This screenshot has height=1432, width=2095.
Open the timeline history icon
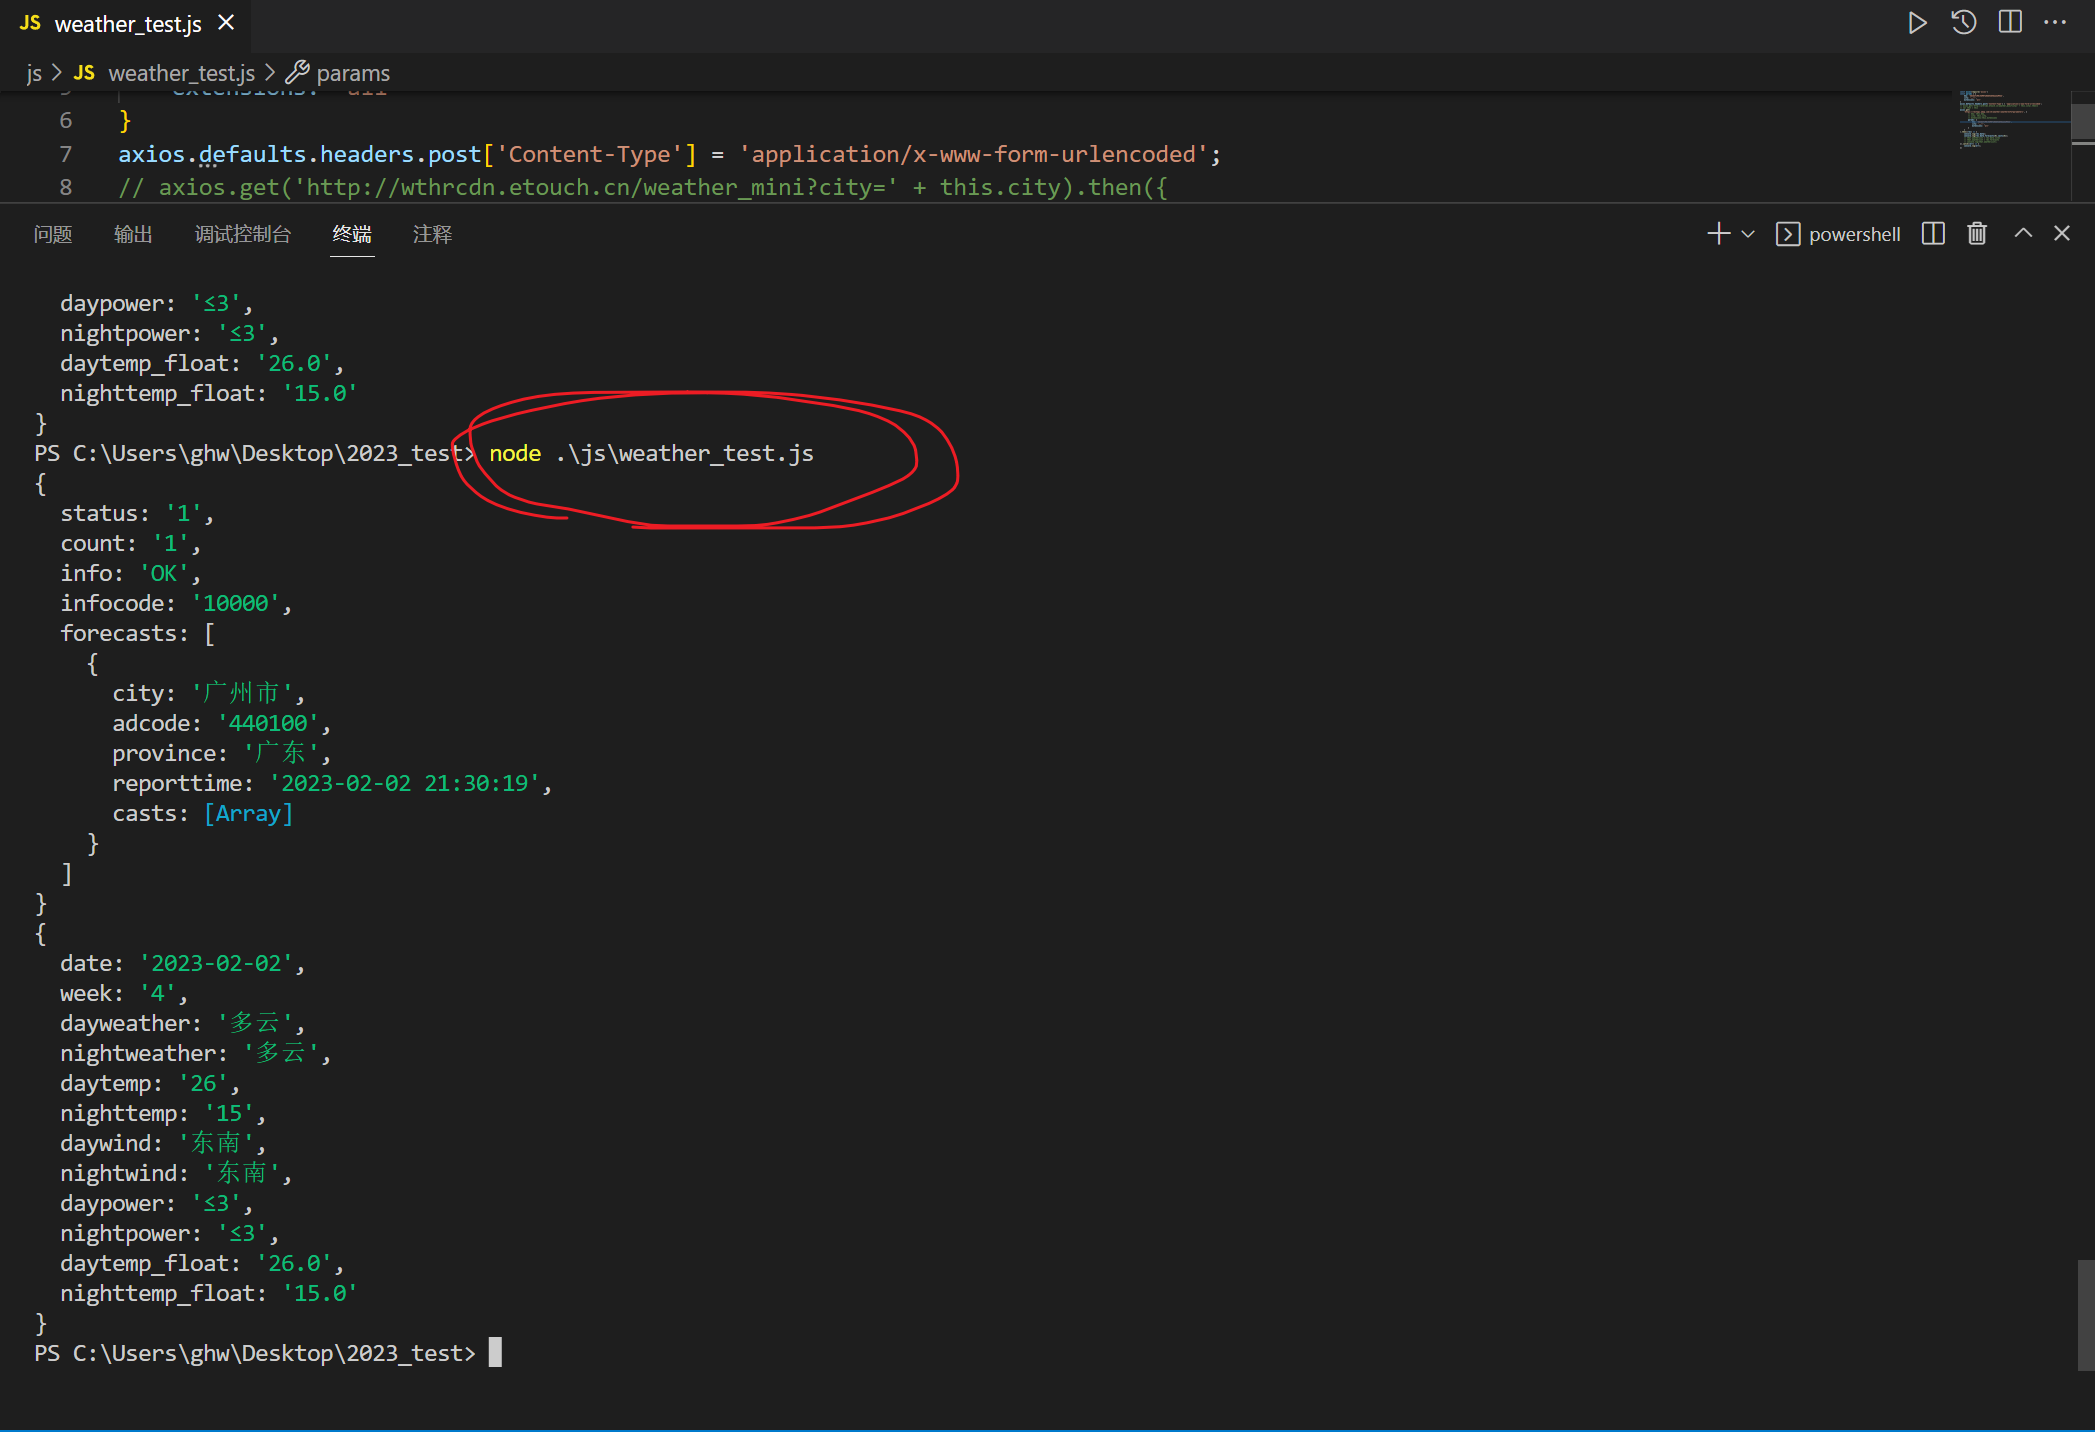coord(1963,23)
